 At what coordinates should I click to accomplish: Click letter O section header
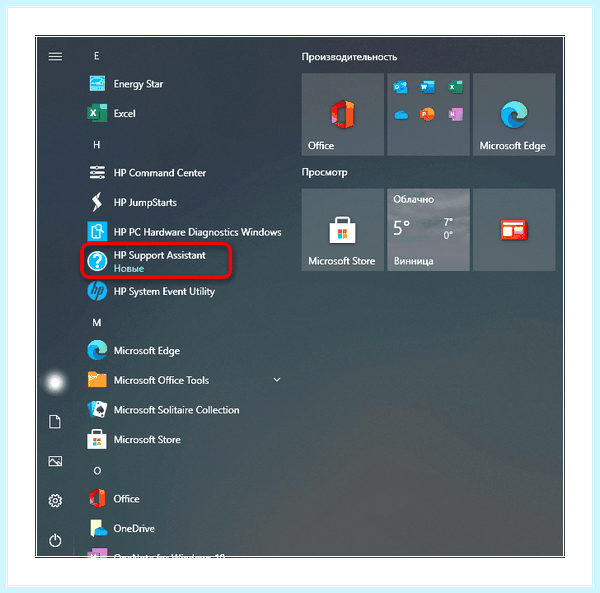(97, 471)
